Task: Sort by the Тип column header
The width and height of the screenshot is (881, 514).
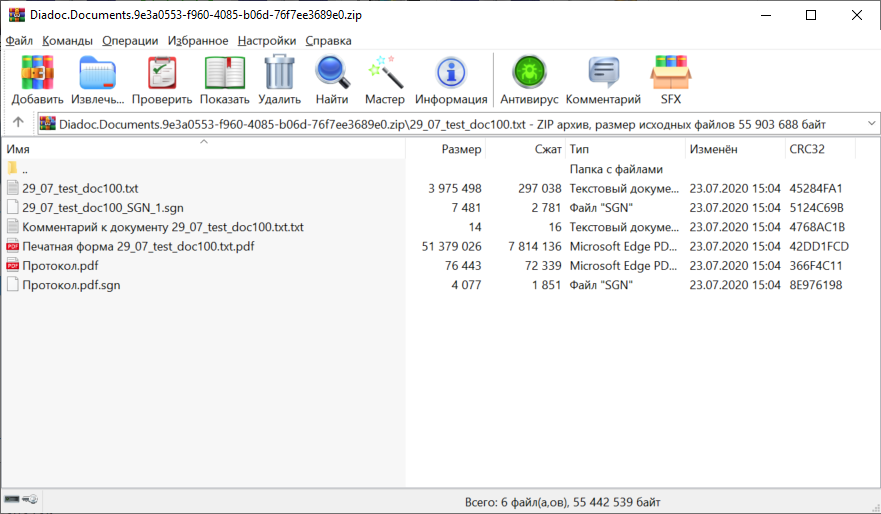Action: click(625, 149)
